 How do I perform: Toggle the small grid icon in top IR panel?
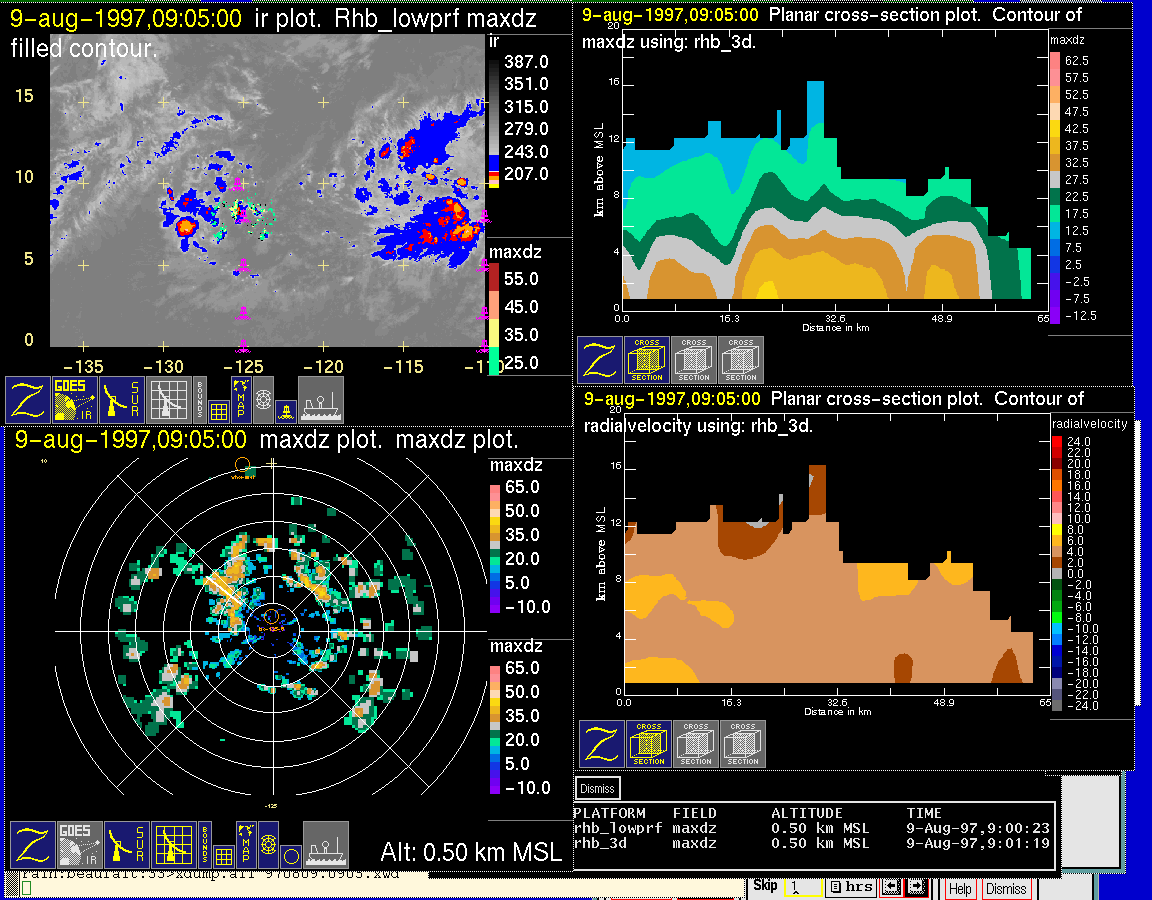219,409
